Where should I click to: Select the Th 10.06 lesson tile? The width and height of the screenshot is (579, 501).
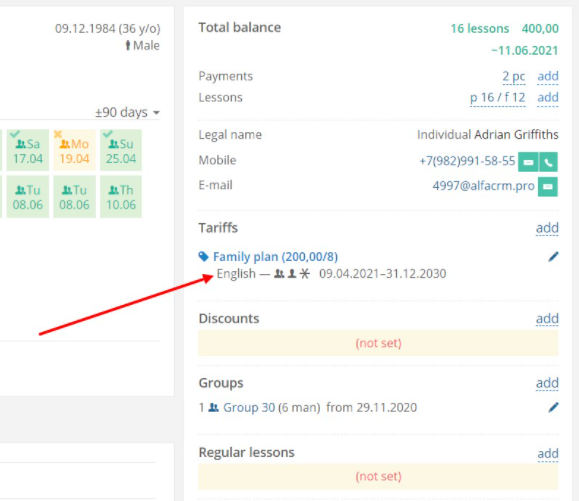point(121,196)
